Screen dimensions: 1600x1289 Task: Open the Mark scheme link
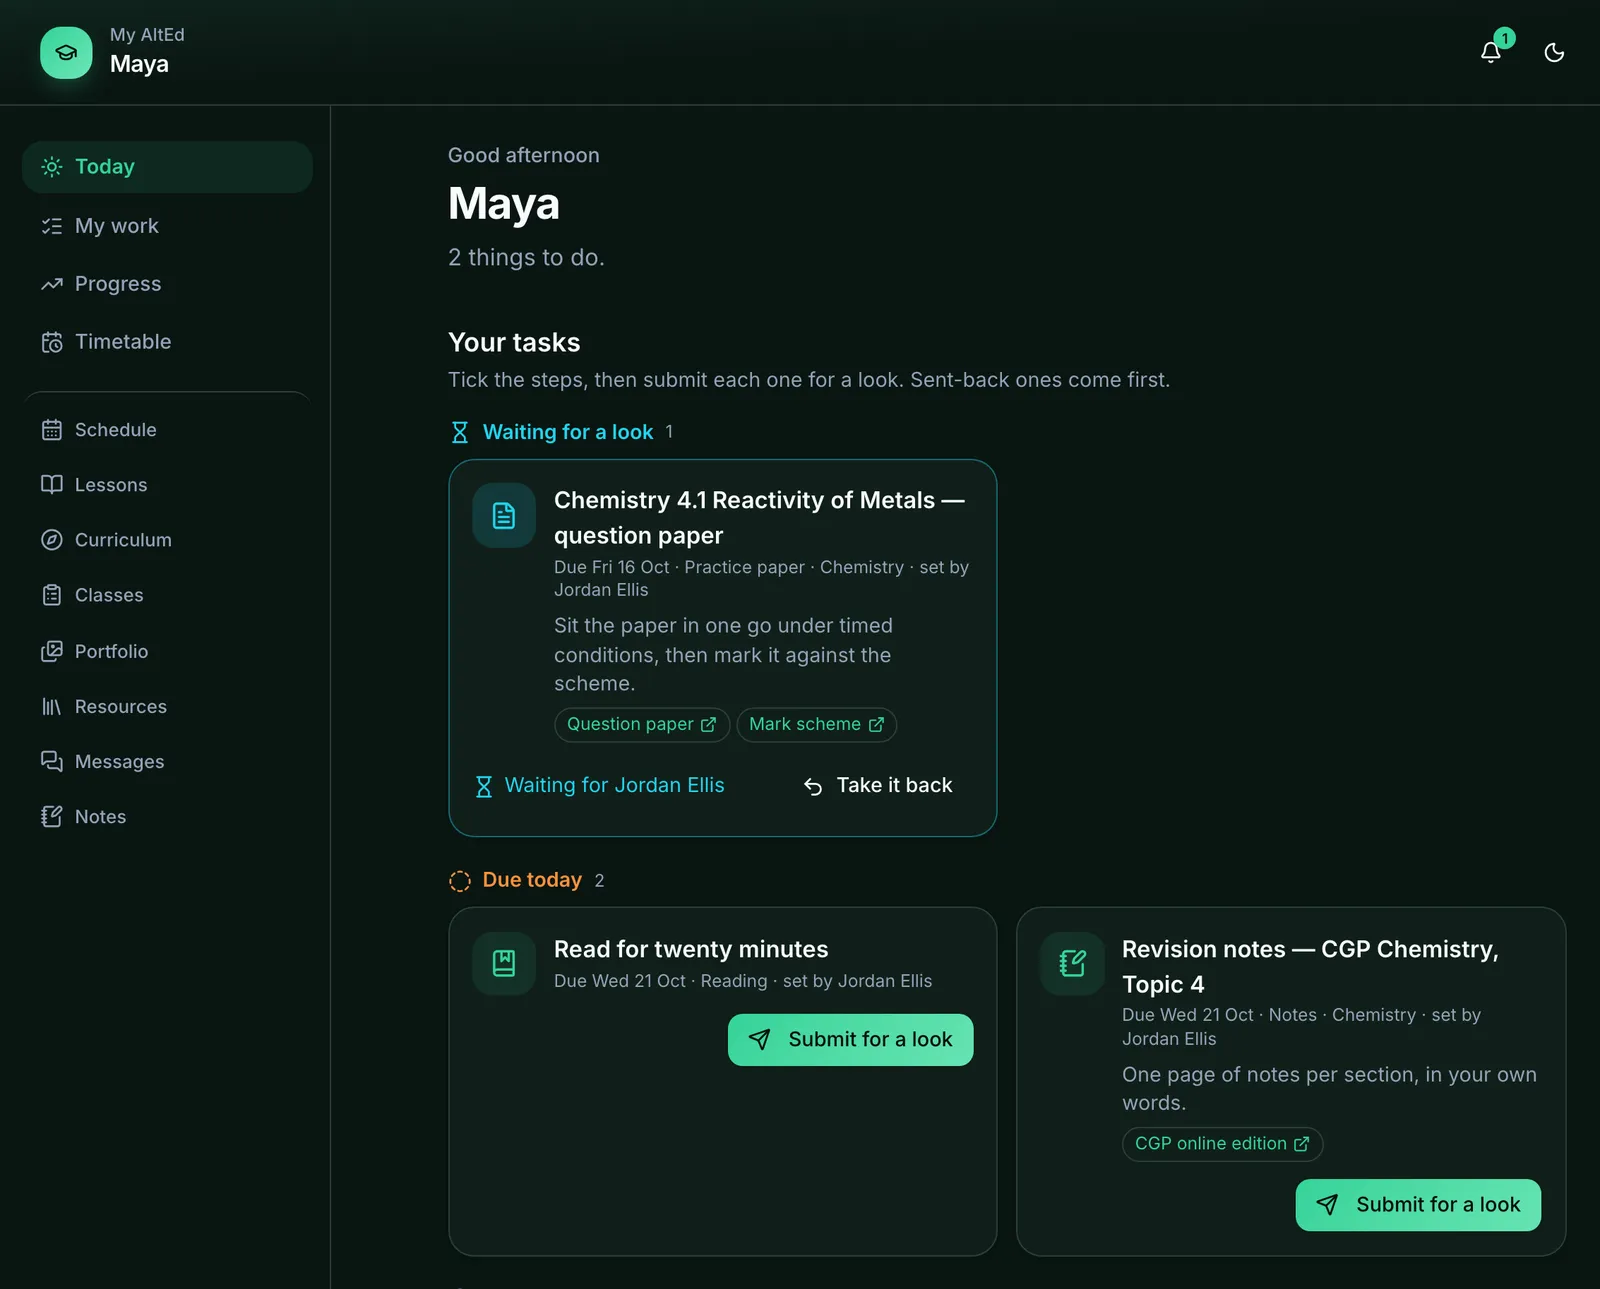(816, 724)
